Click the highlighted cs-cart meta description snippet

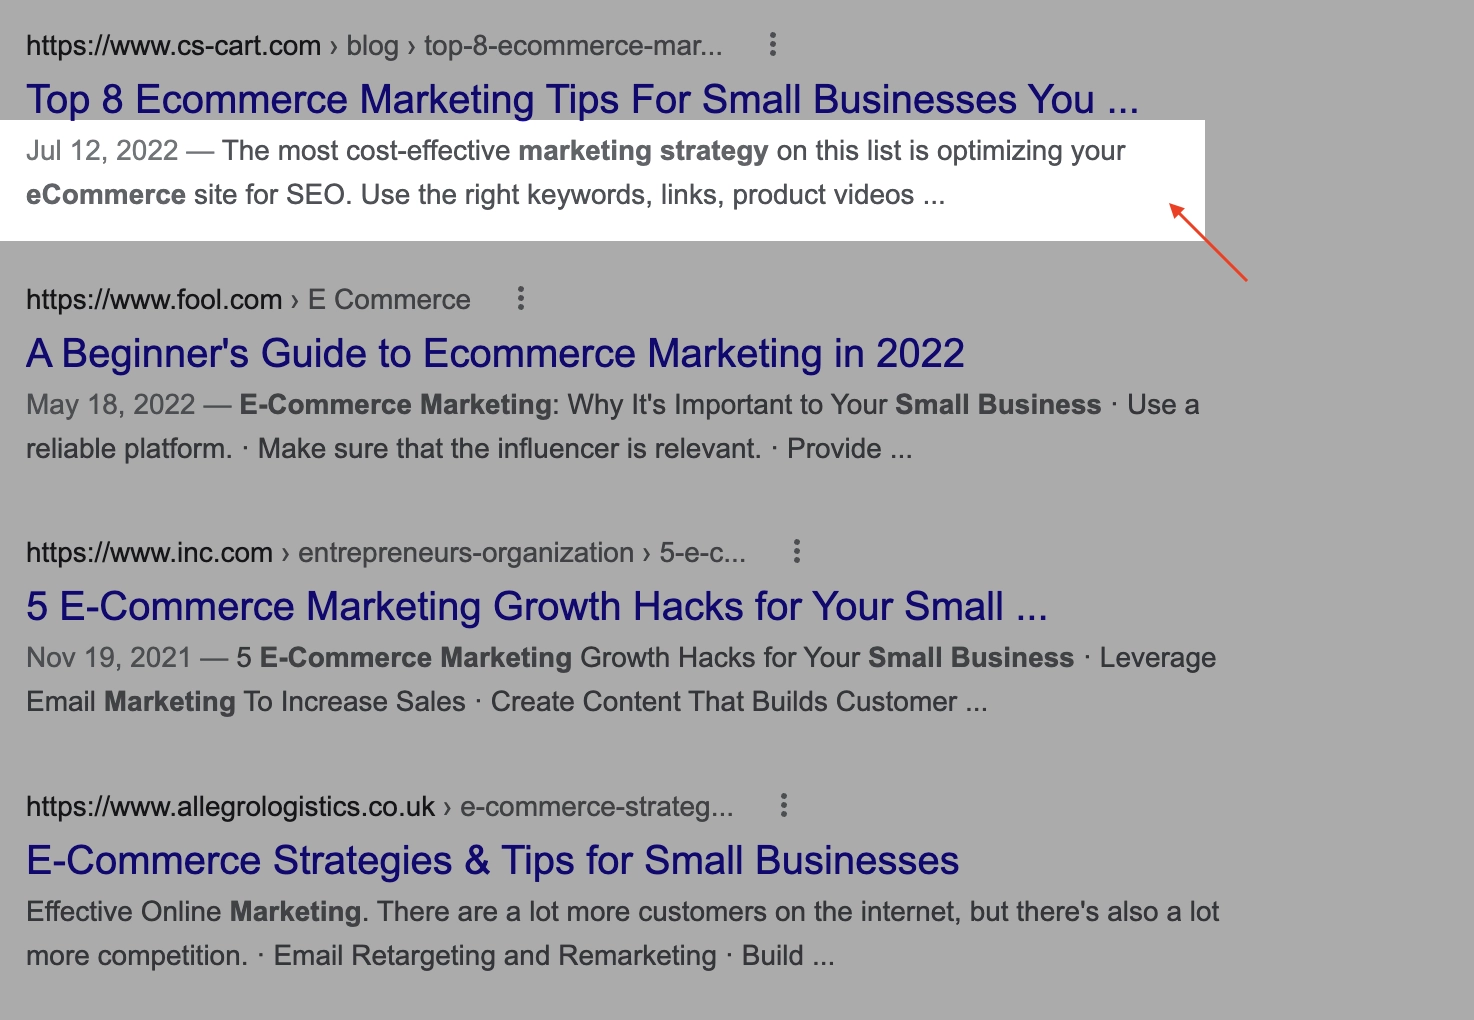575,172
